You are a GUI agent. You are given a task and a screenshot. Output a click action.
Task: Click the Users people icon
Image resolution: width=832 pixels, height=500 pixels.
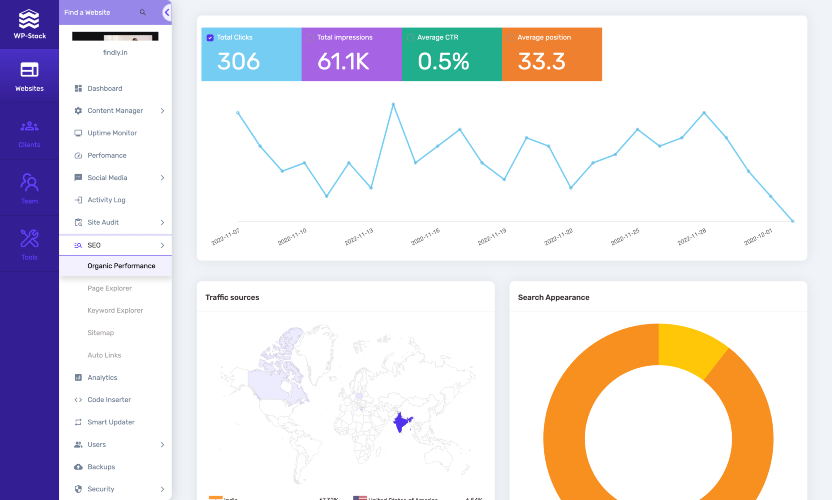pos(78,444)
